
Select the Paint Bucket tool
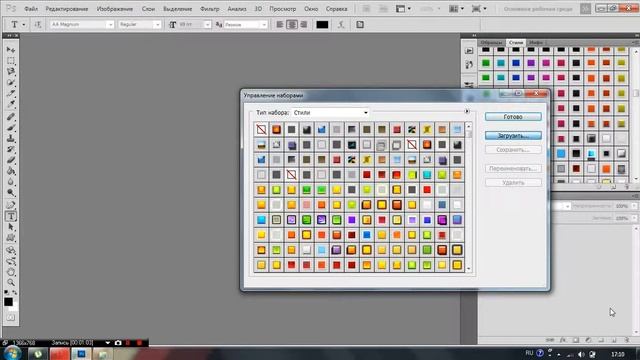point(11,171)
